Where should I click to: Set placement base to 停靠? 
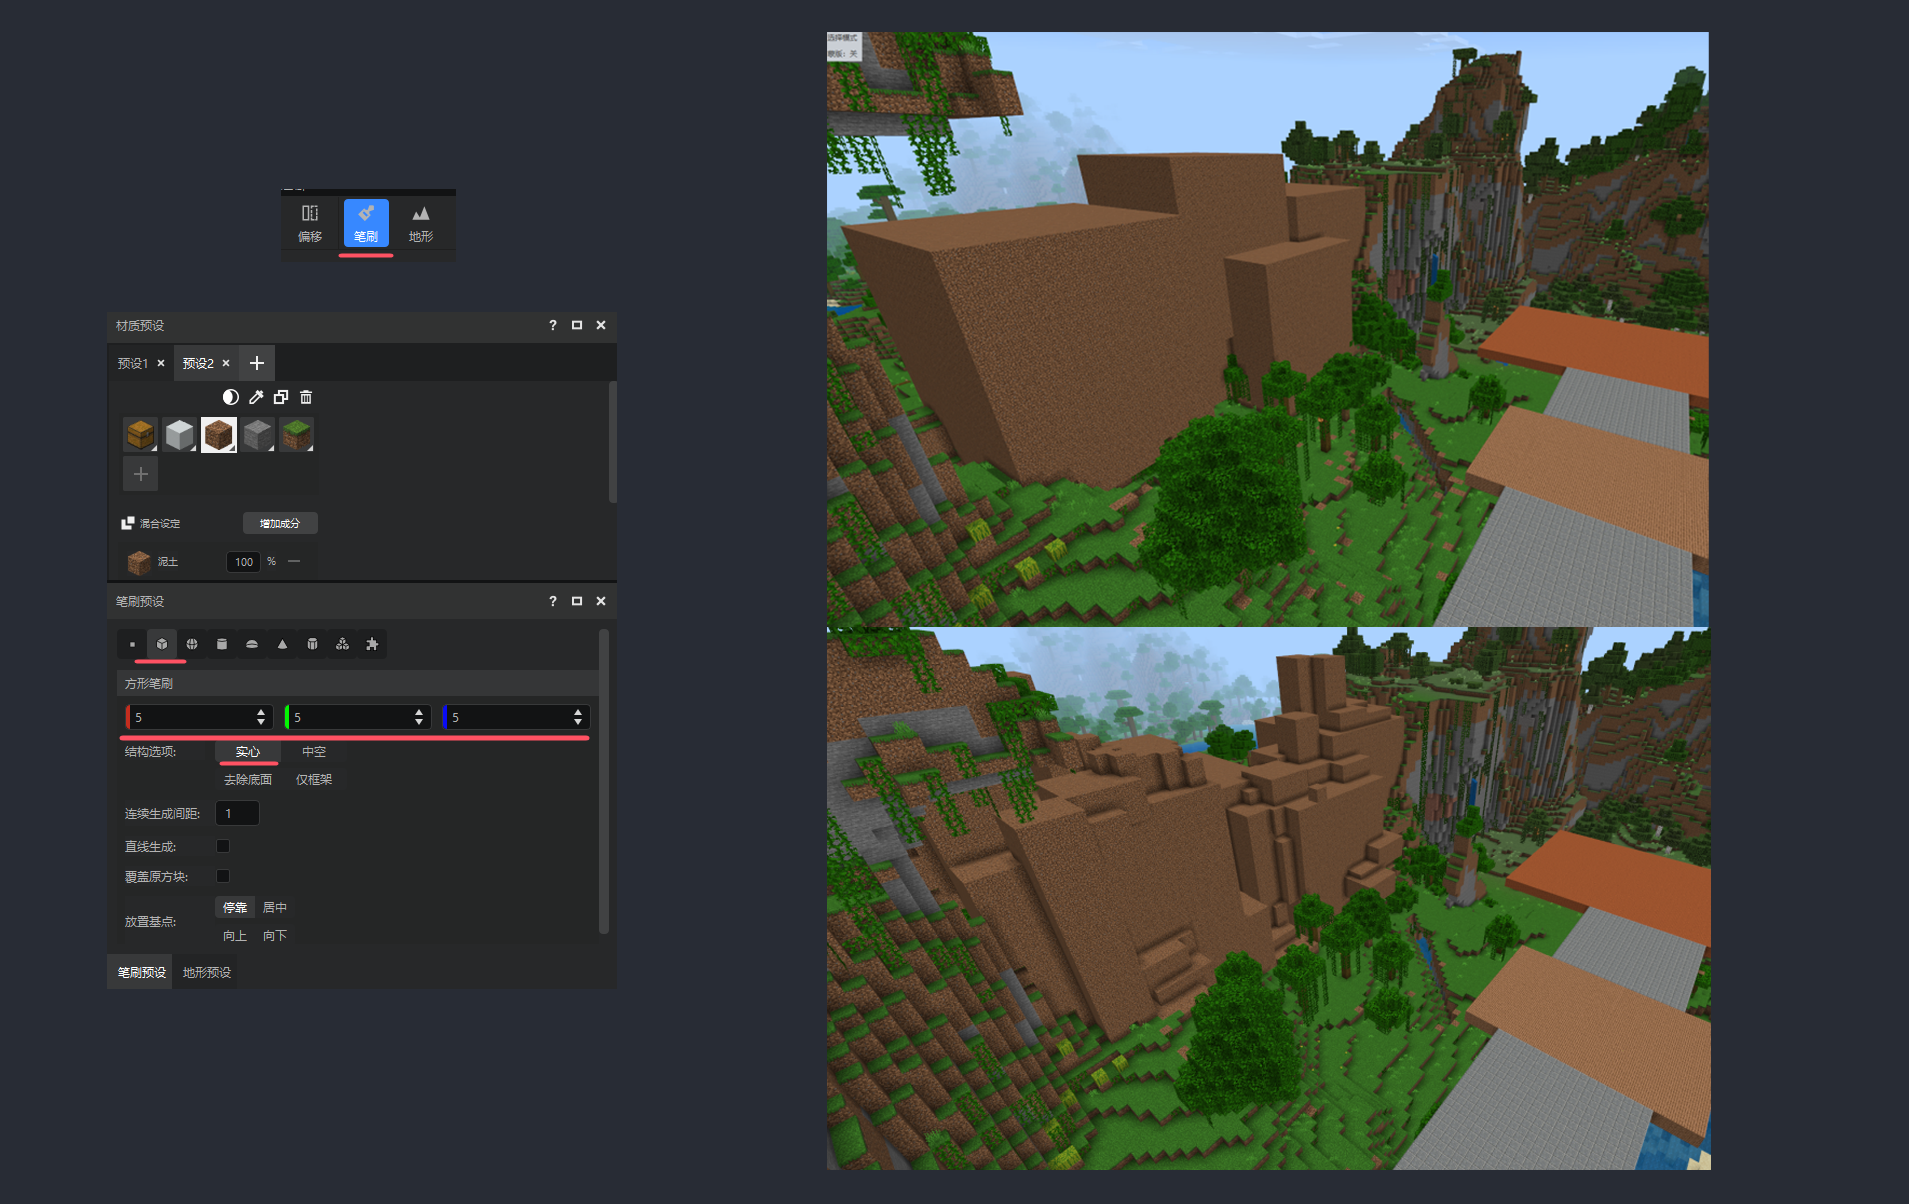point(235,908)
